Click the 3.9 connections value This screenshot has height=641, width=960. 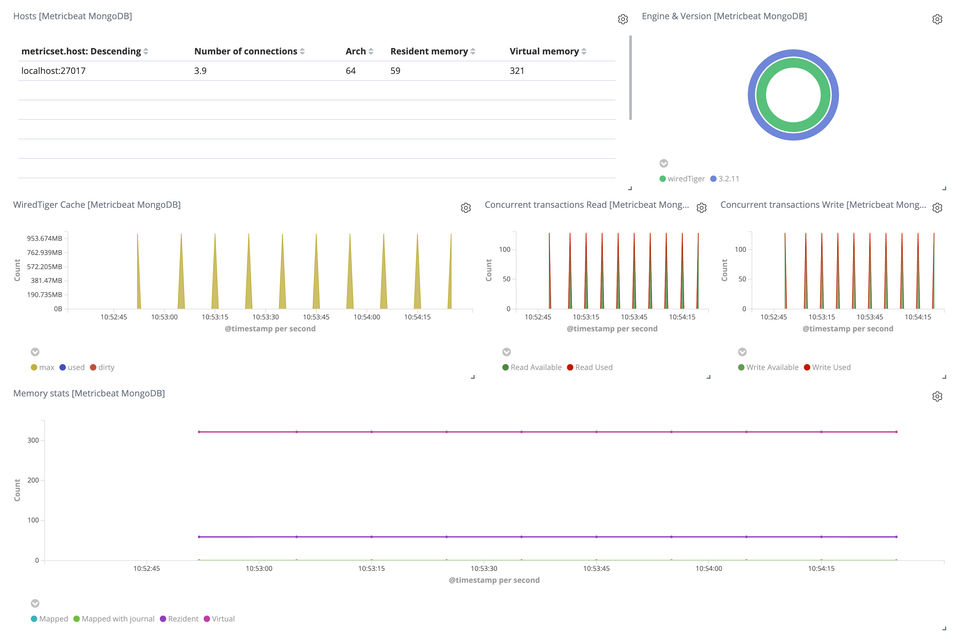coord(200,71)
